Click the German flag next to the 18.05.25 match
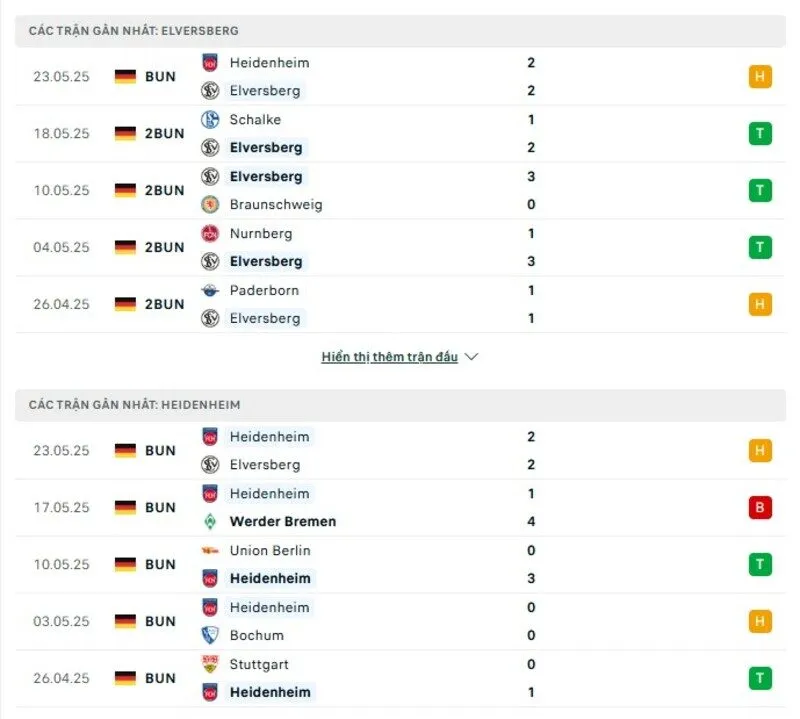Viewport: 800px width, 719px height. point(126,133)
